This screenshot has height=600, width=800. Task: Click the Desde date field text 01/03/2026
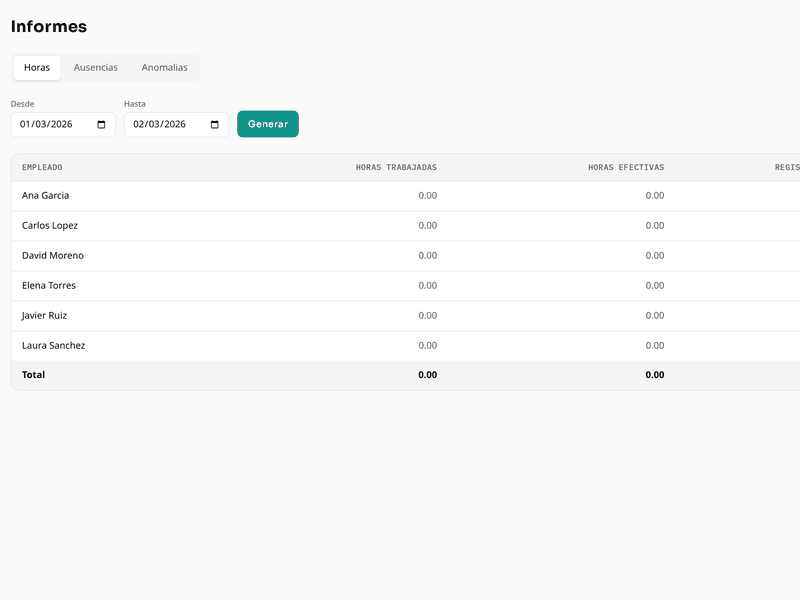tap(47, 125)
